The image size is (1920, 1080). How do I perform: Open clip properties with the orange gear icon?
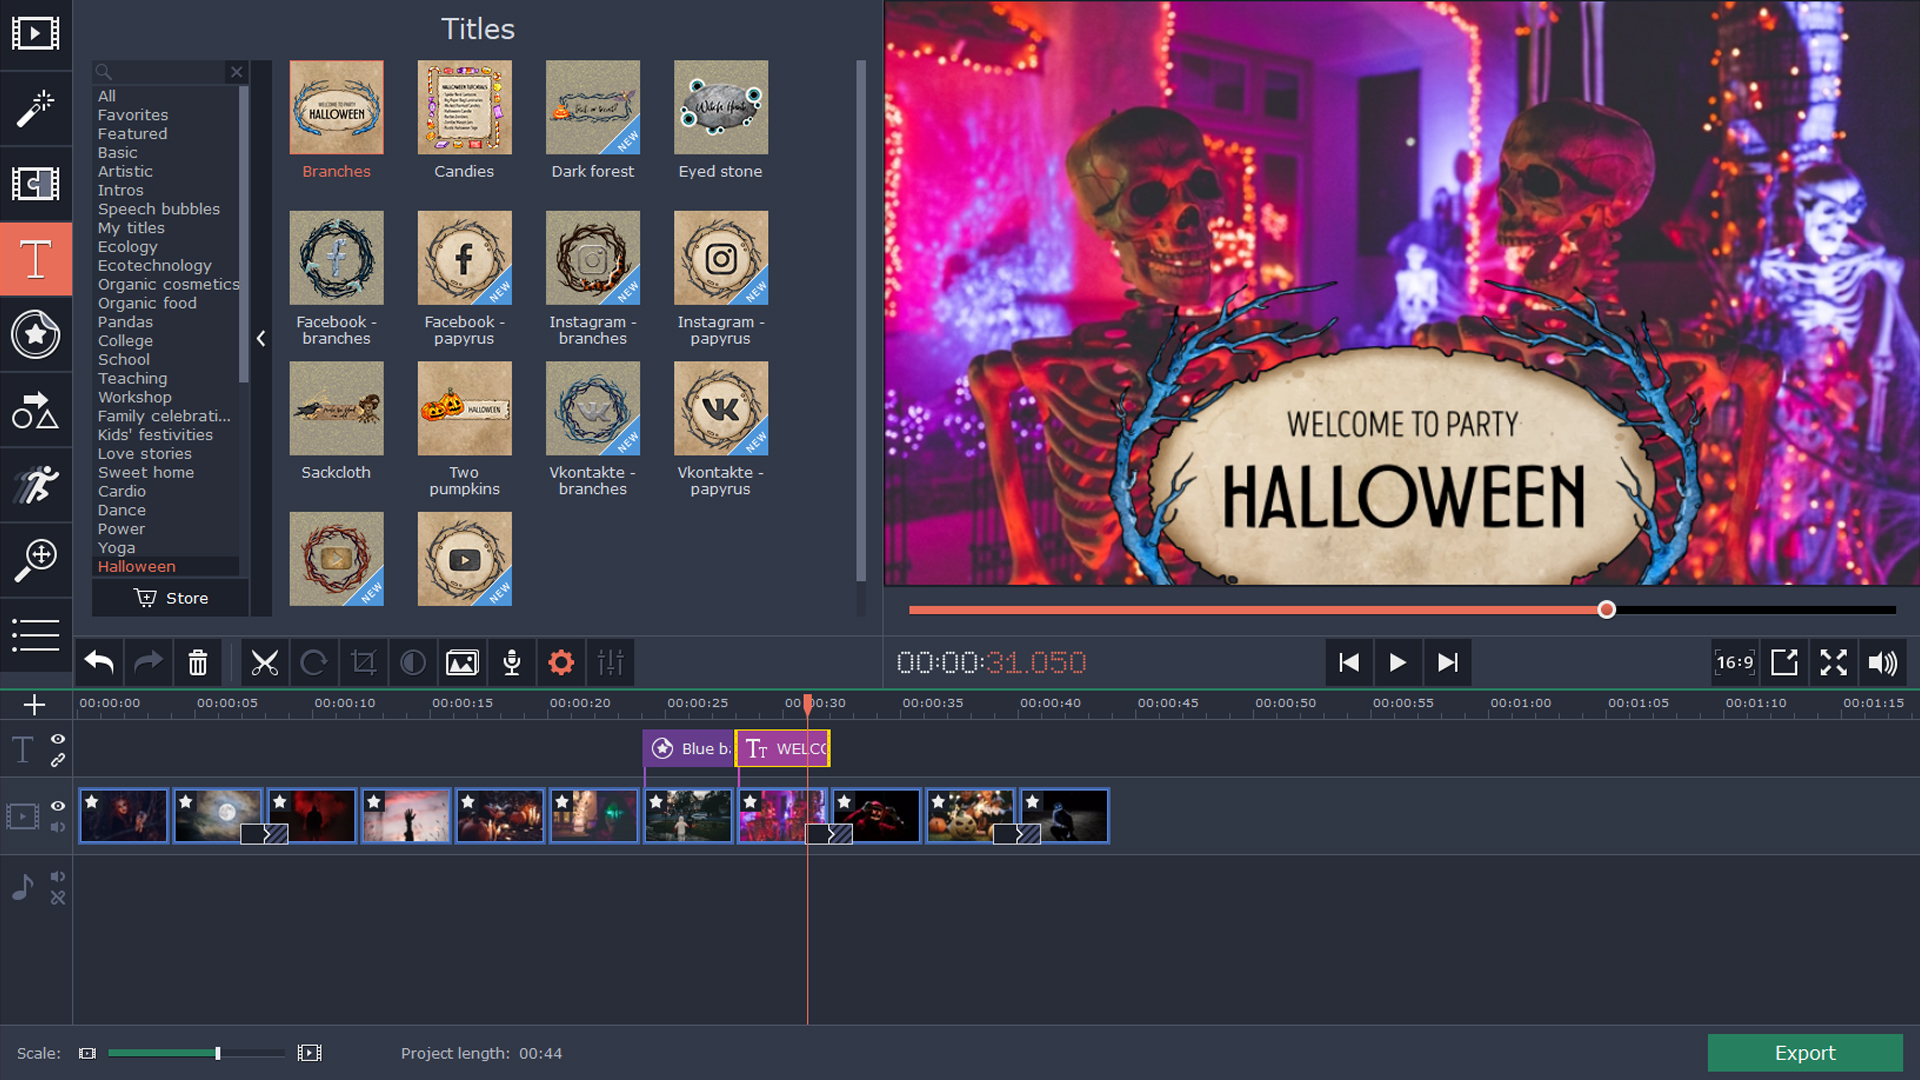(x=561, y=662)
